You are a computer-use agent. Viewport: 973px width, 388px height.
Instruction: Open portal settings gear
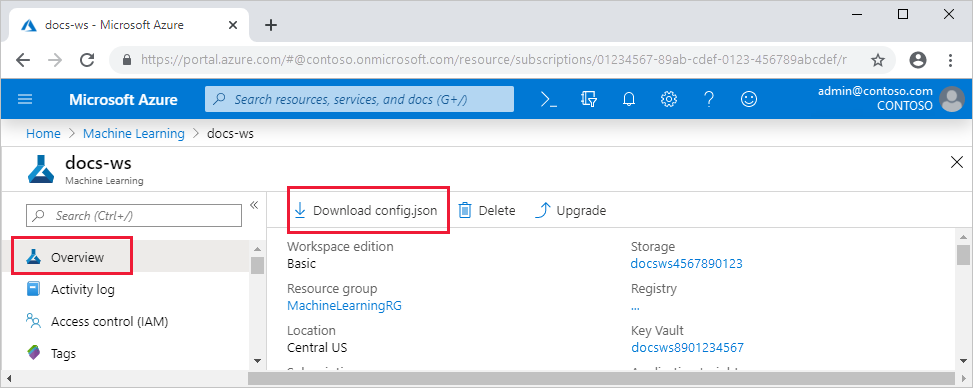(668, 99)
